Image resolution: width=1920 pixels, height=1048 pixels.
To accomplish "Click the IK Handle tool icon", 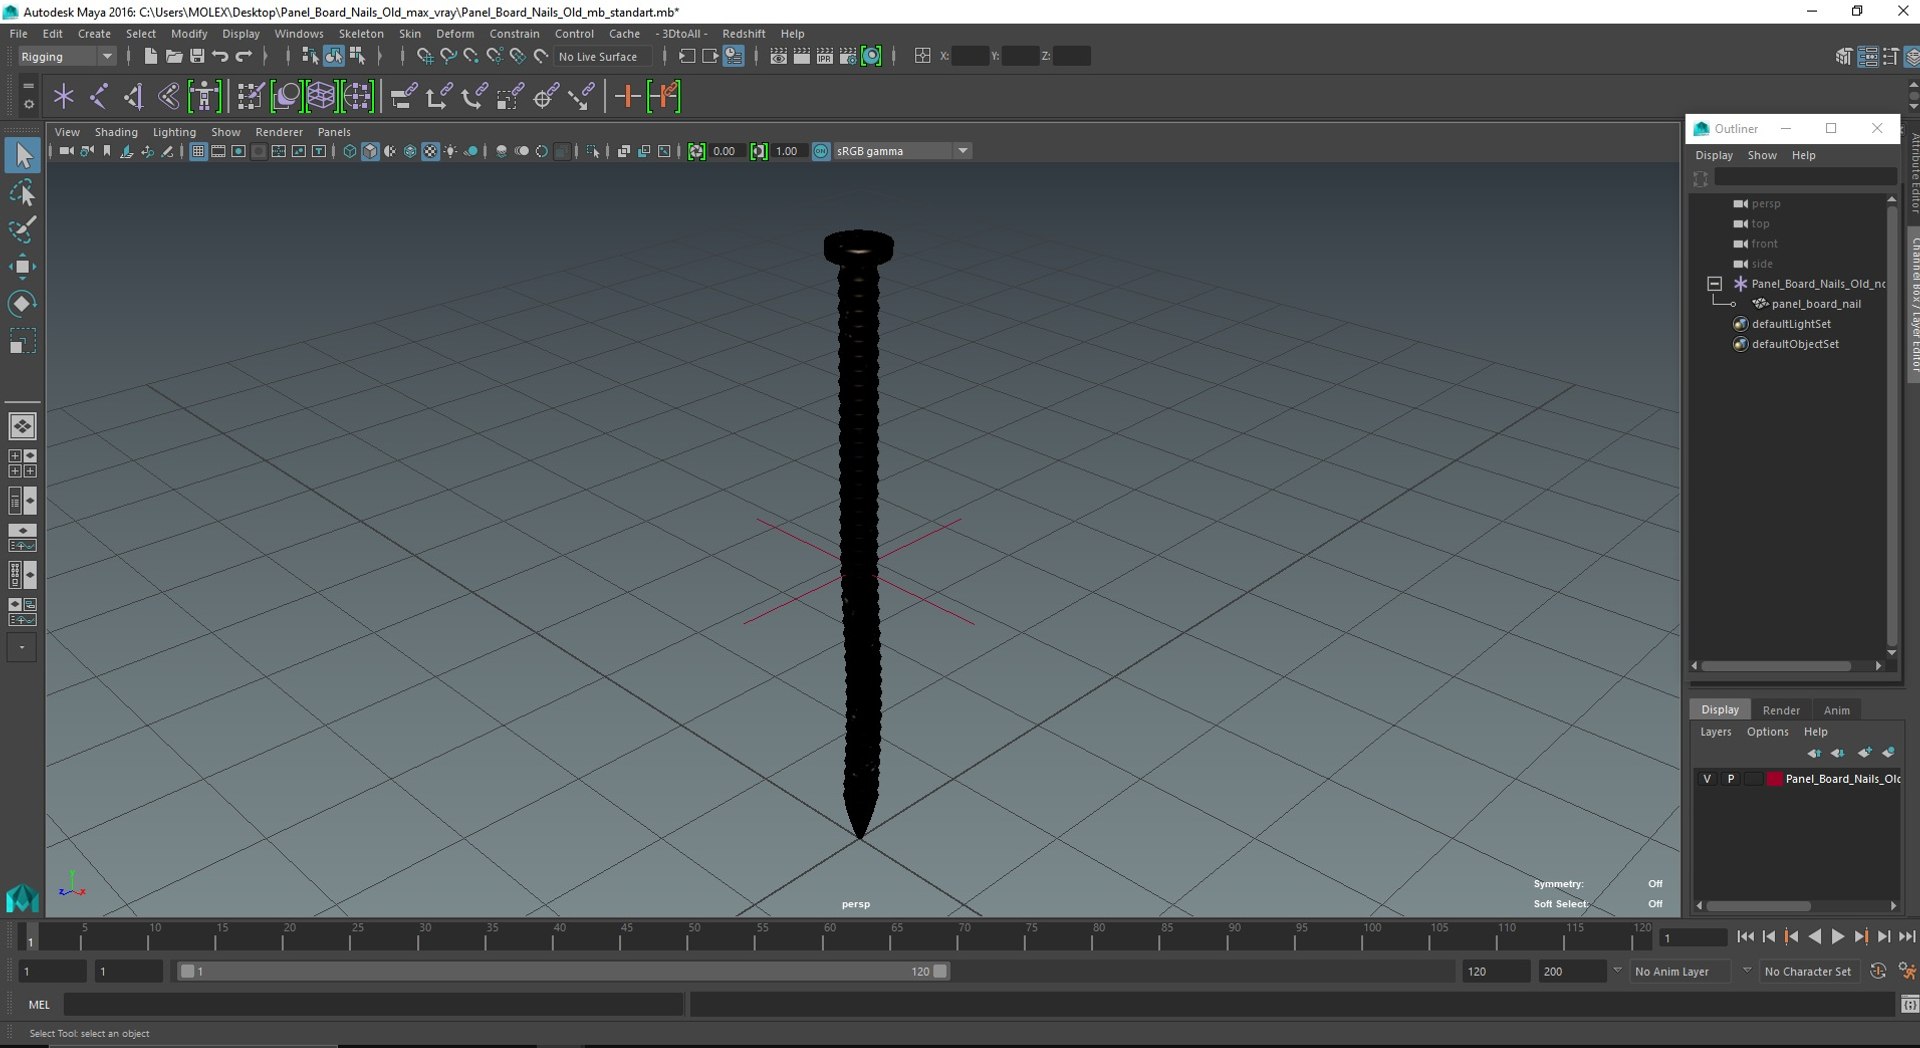I will click(133, 97).
